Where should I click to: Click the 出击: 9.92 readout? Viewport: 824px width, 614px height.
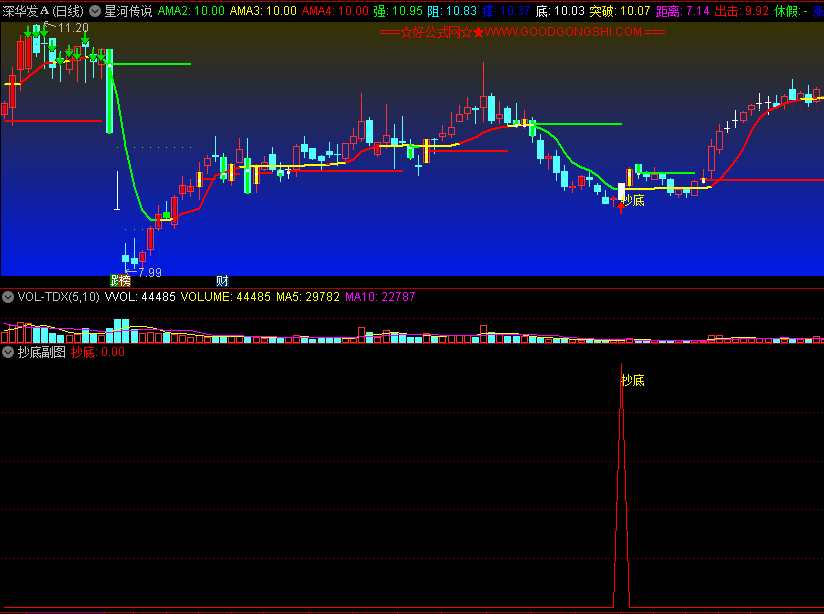pyautogui.click(x=742, y=11)
